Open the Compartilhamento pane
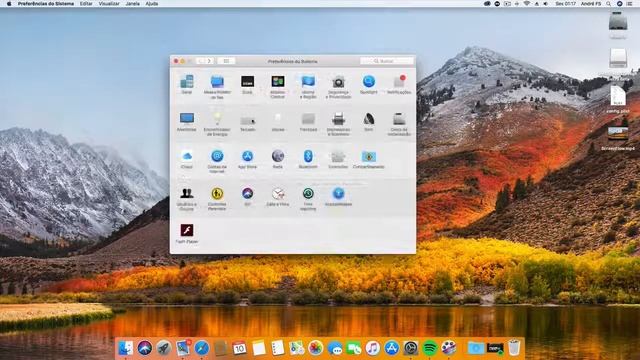The width and height of the screenshot is (640, 360). tap(369, 159)
